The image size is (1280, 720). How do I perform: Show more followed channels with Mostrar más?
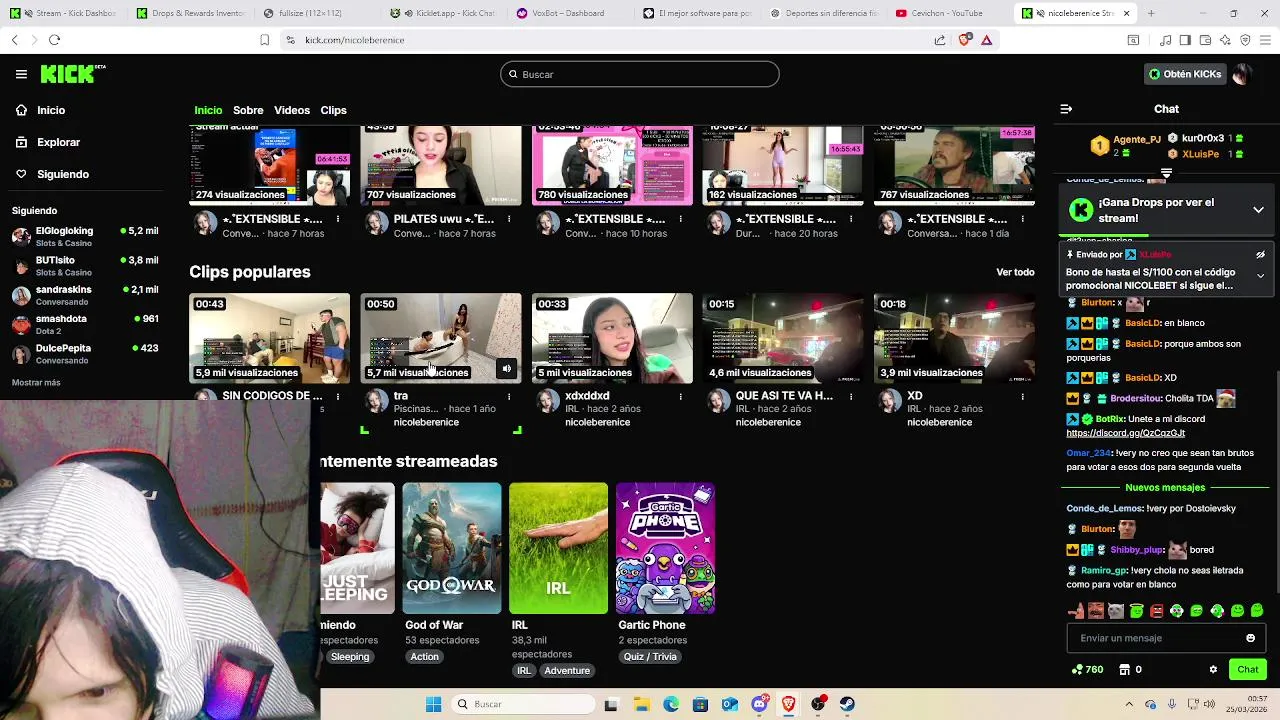[x=36, y=383]
